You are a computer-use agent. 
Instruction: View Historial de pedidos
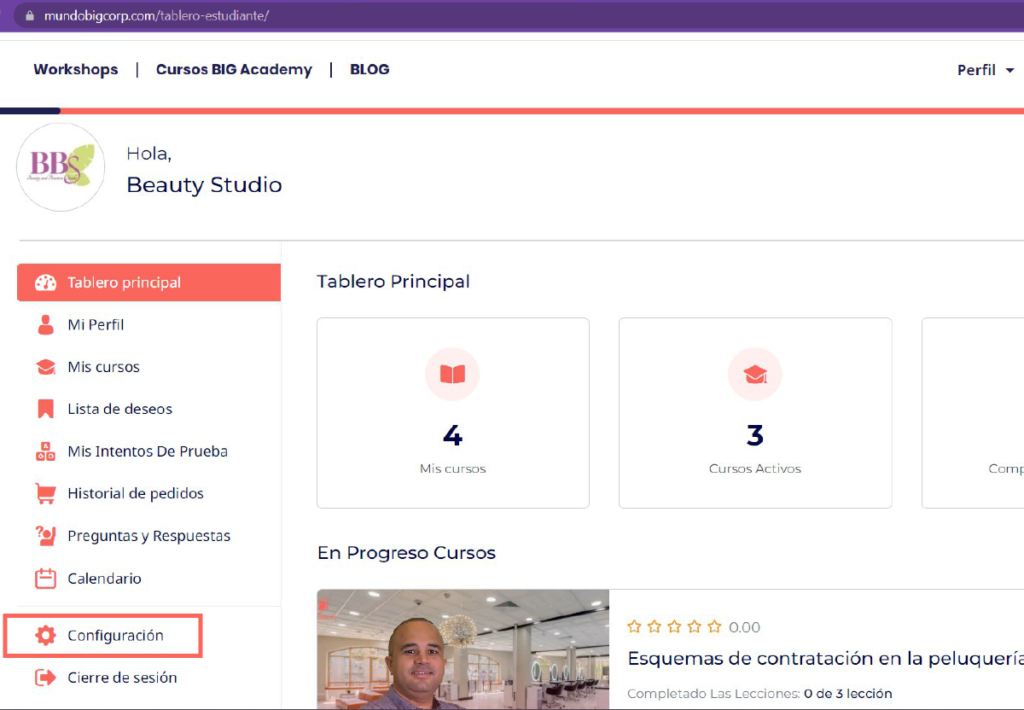tap(136, 494)
